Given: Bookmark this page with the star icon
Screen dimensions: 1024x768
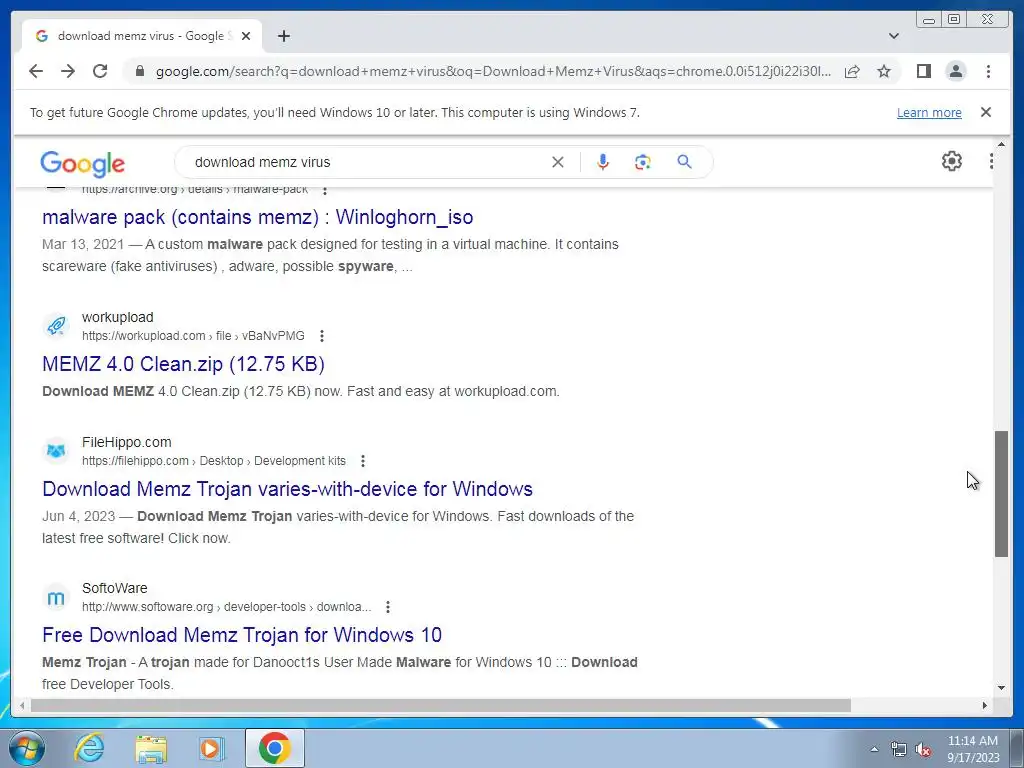Looking at the screenshot, I should pos(884,71).
